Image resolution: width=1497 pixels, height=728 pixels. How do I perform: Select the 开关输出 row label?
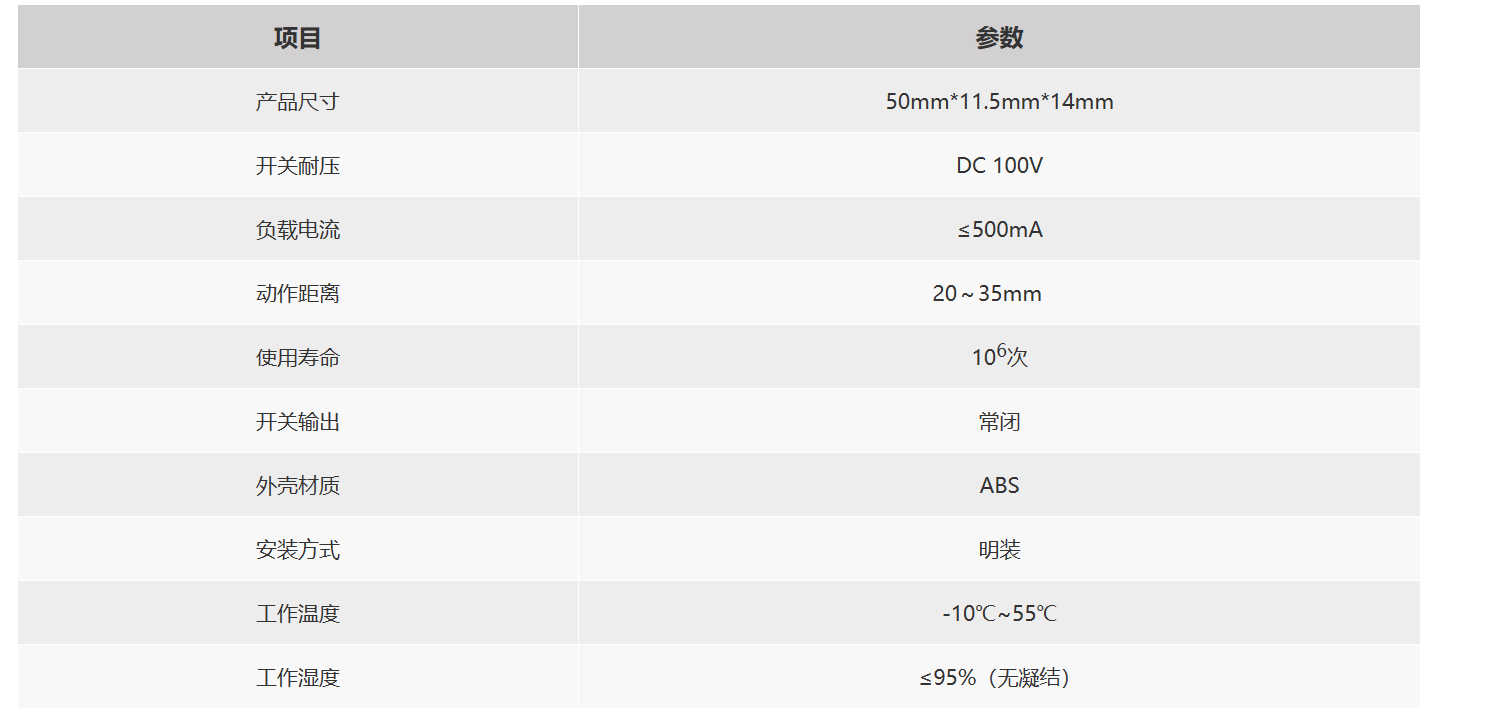(x=298, y=421)
